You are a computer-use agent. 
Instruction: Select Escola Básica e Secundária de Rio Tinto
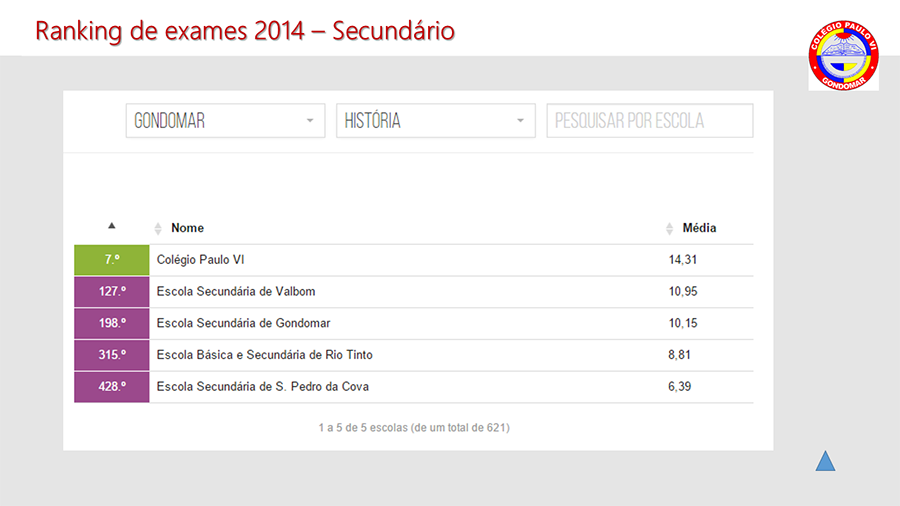265,355
